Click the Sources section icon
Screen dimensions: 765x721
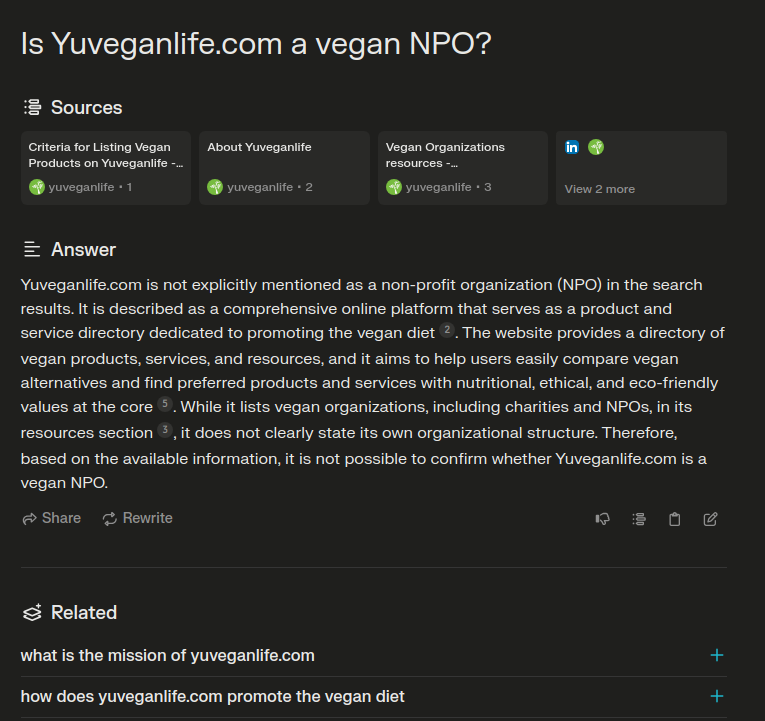pyautogui.click(x=33, y=107)
